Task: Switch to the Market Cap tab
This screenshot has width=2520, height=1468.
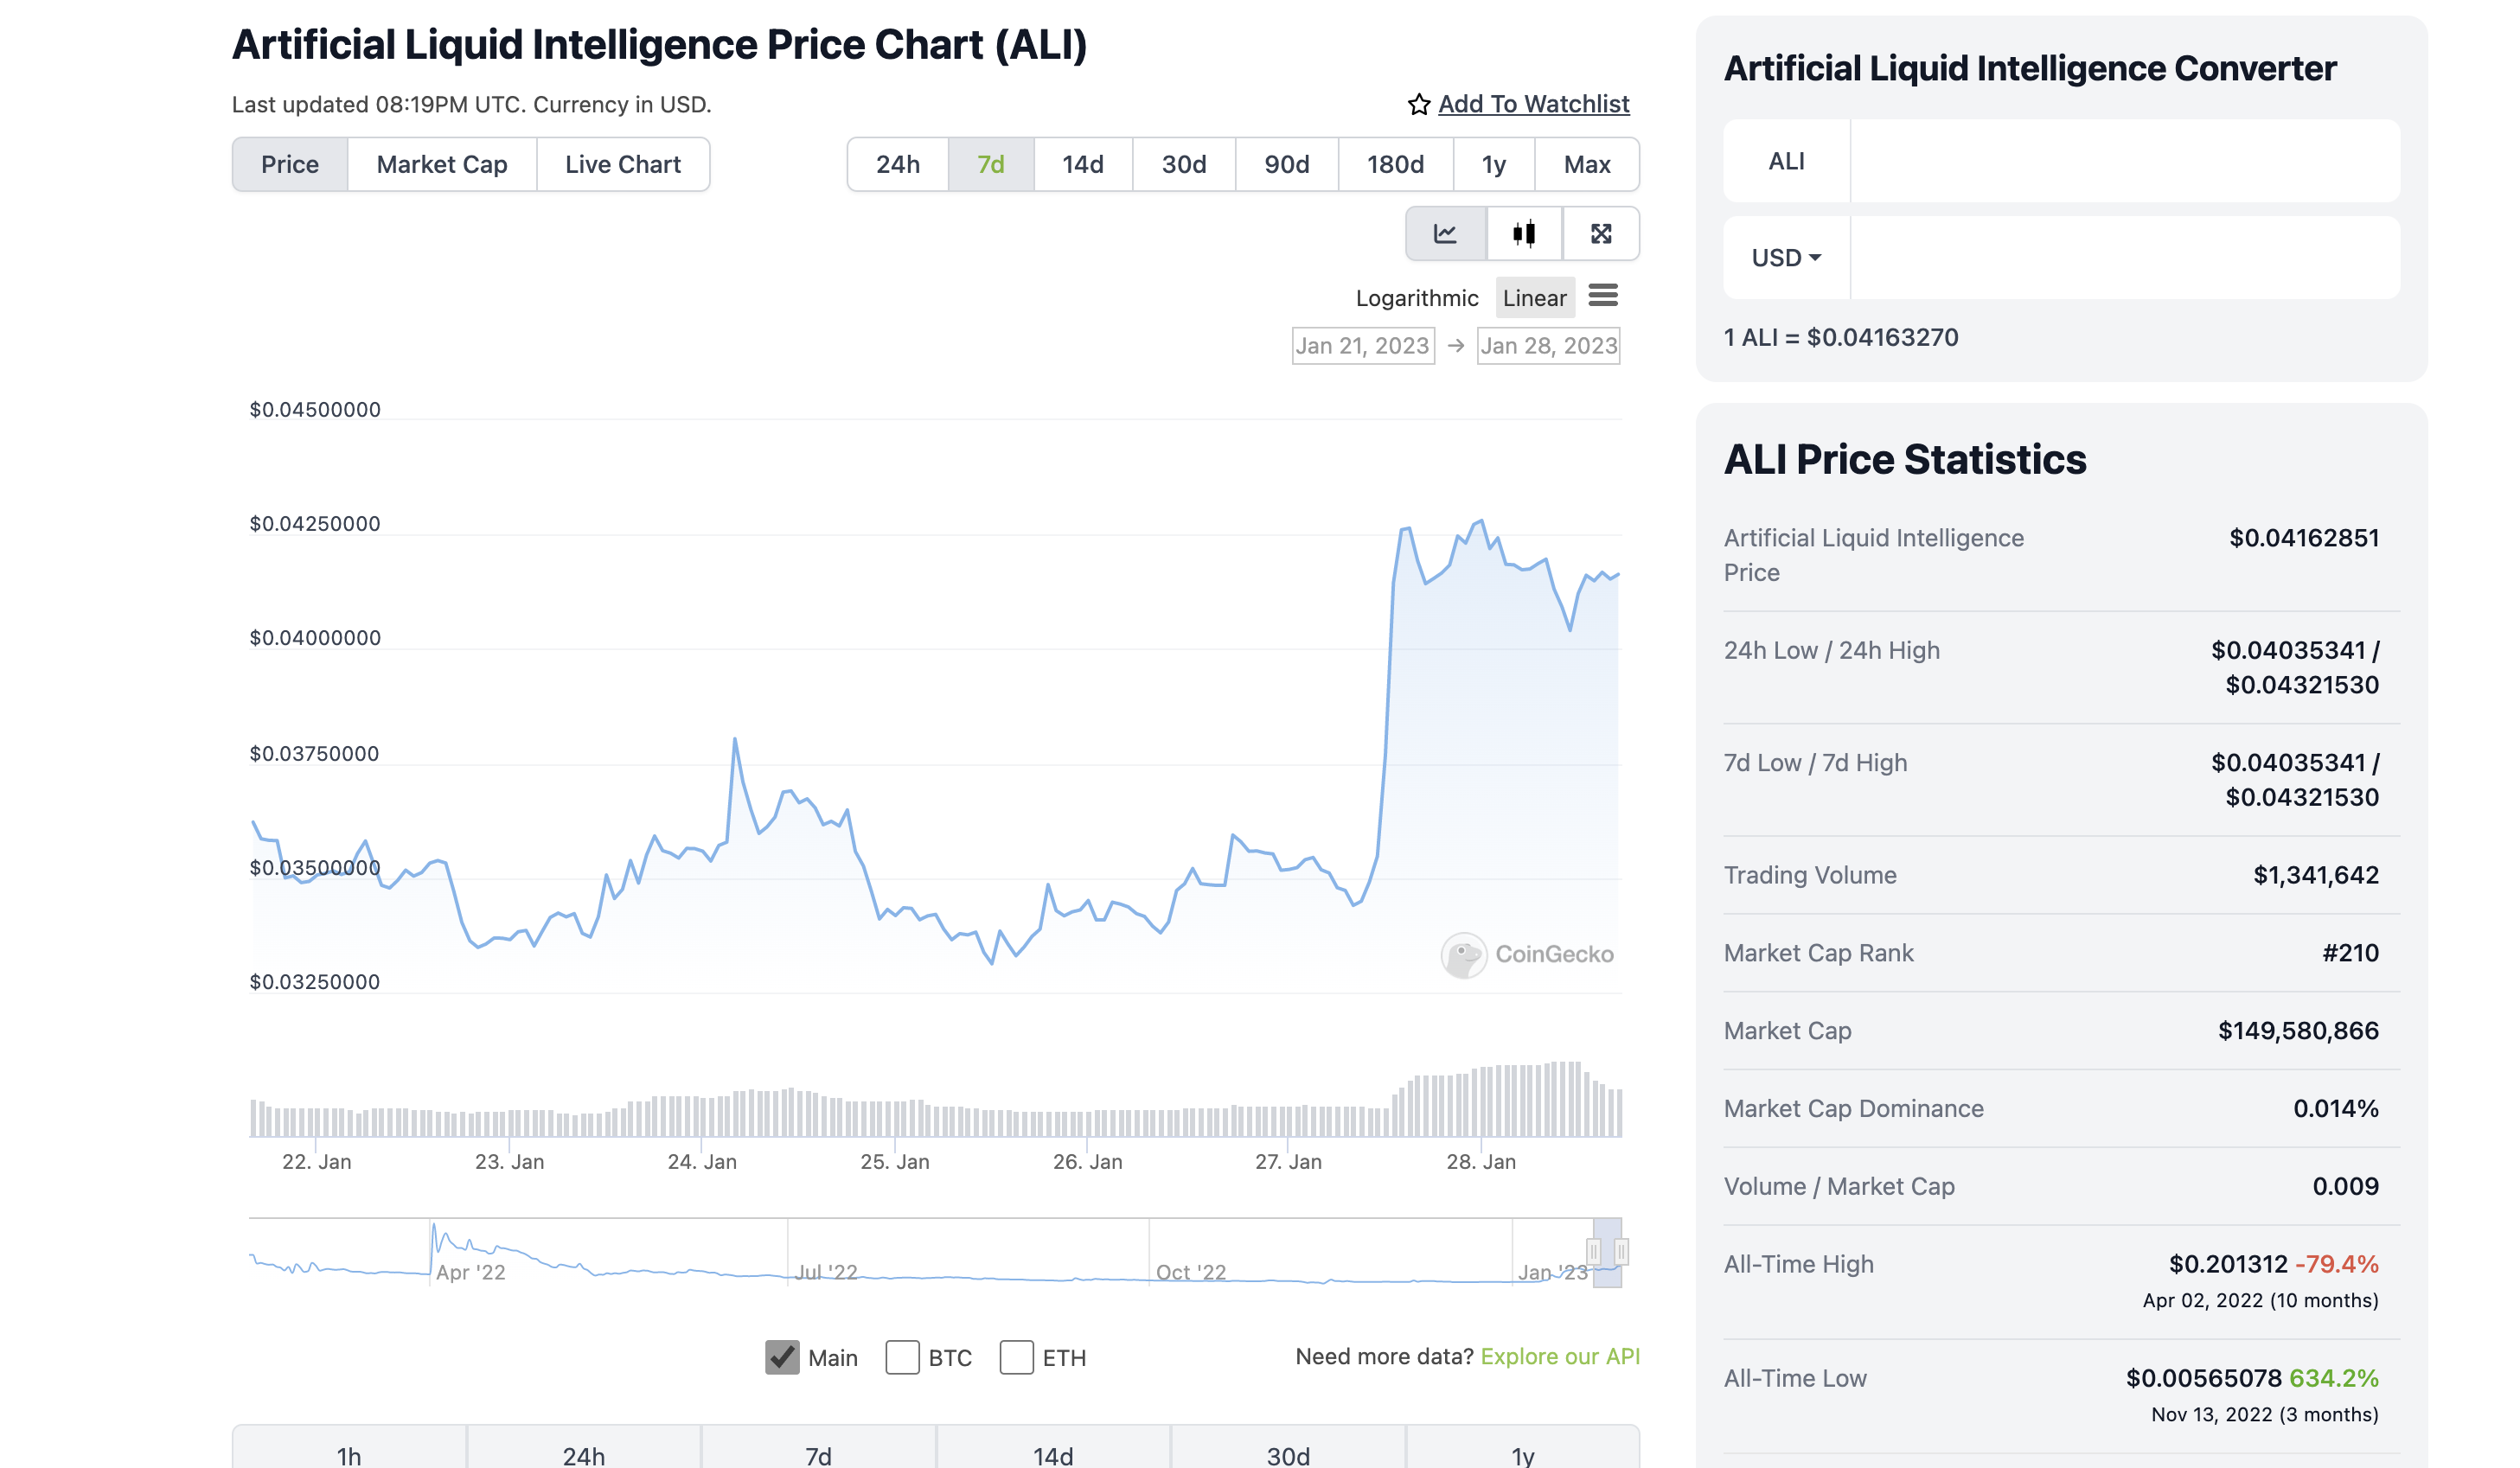Action: [442, 165]
